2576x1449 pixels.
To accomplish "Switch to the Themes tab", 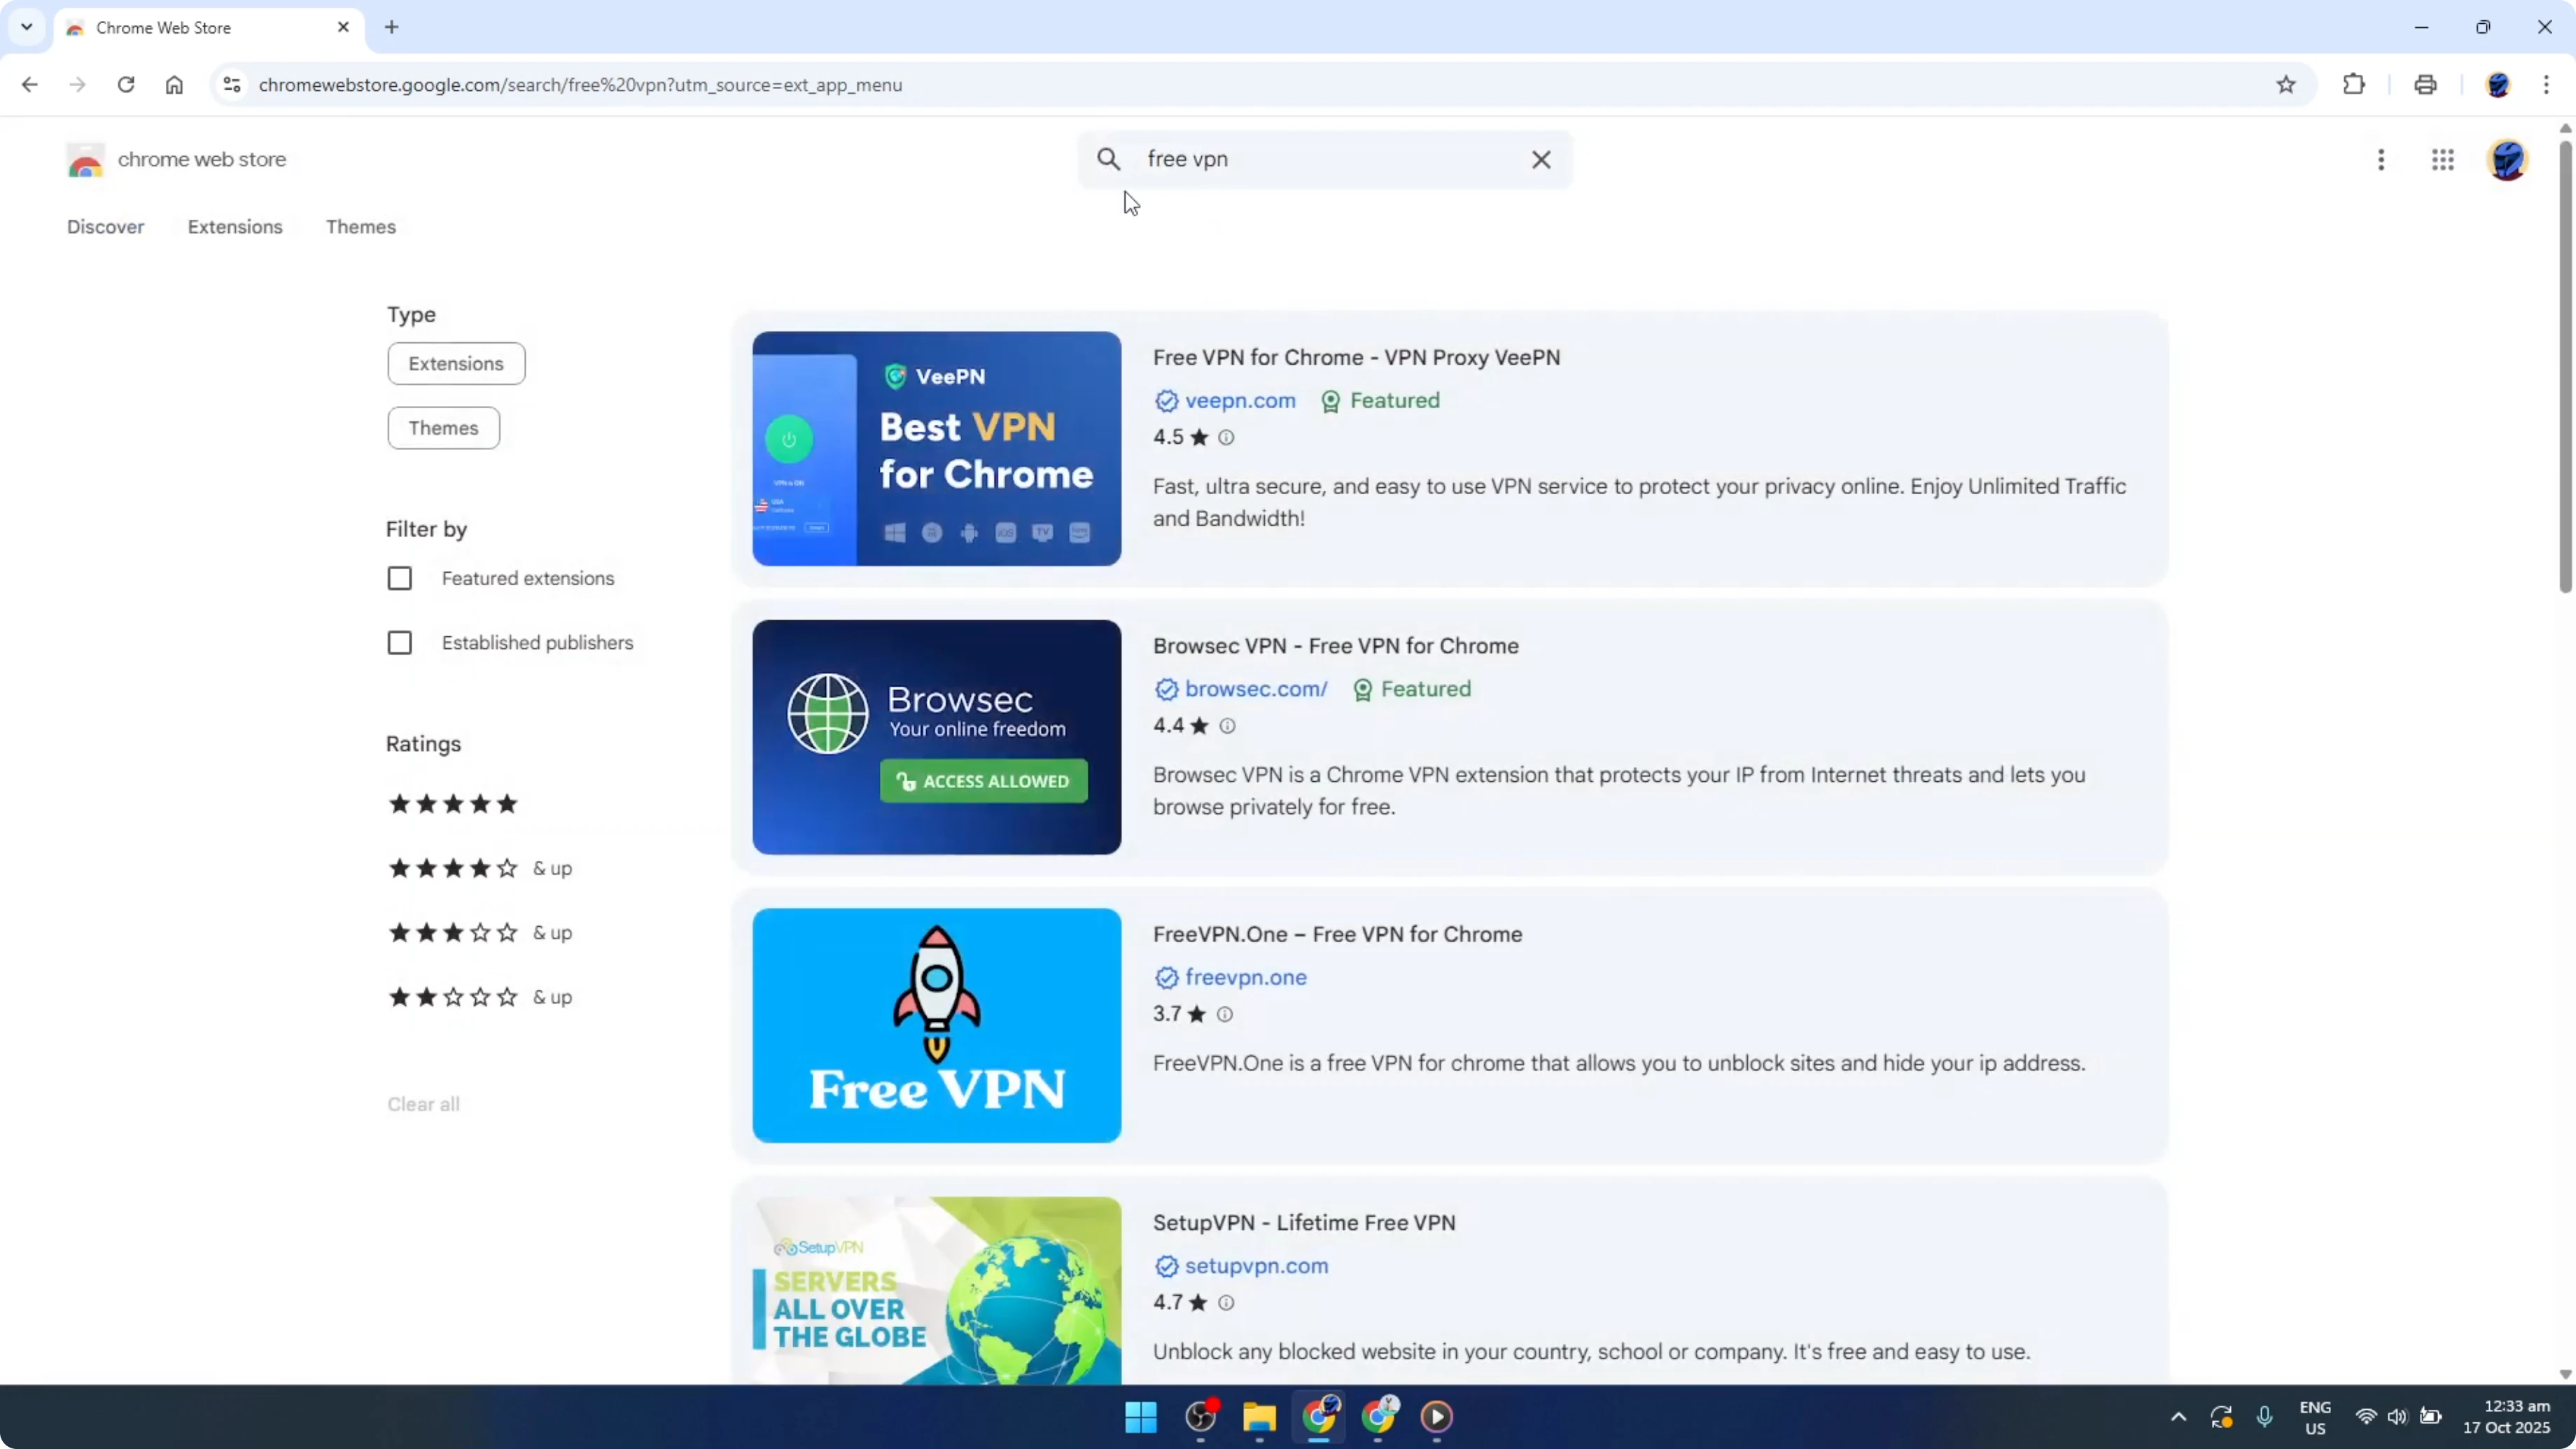I will click(x=361, y=227).
